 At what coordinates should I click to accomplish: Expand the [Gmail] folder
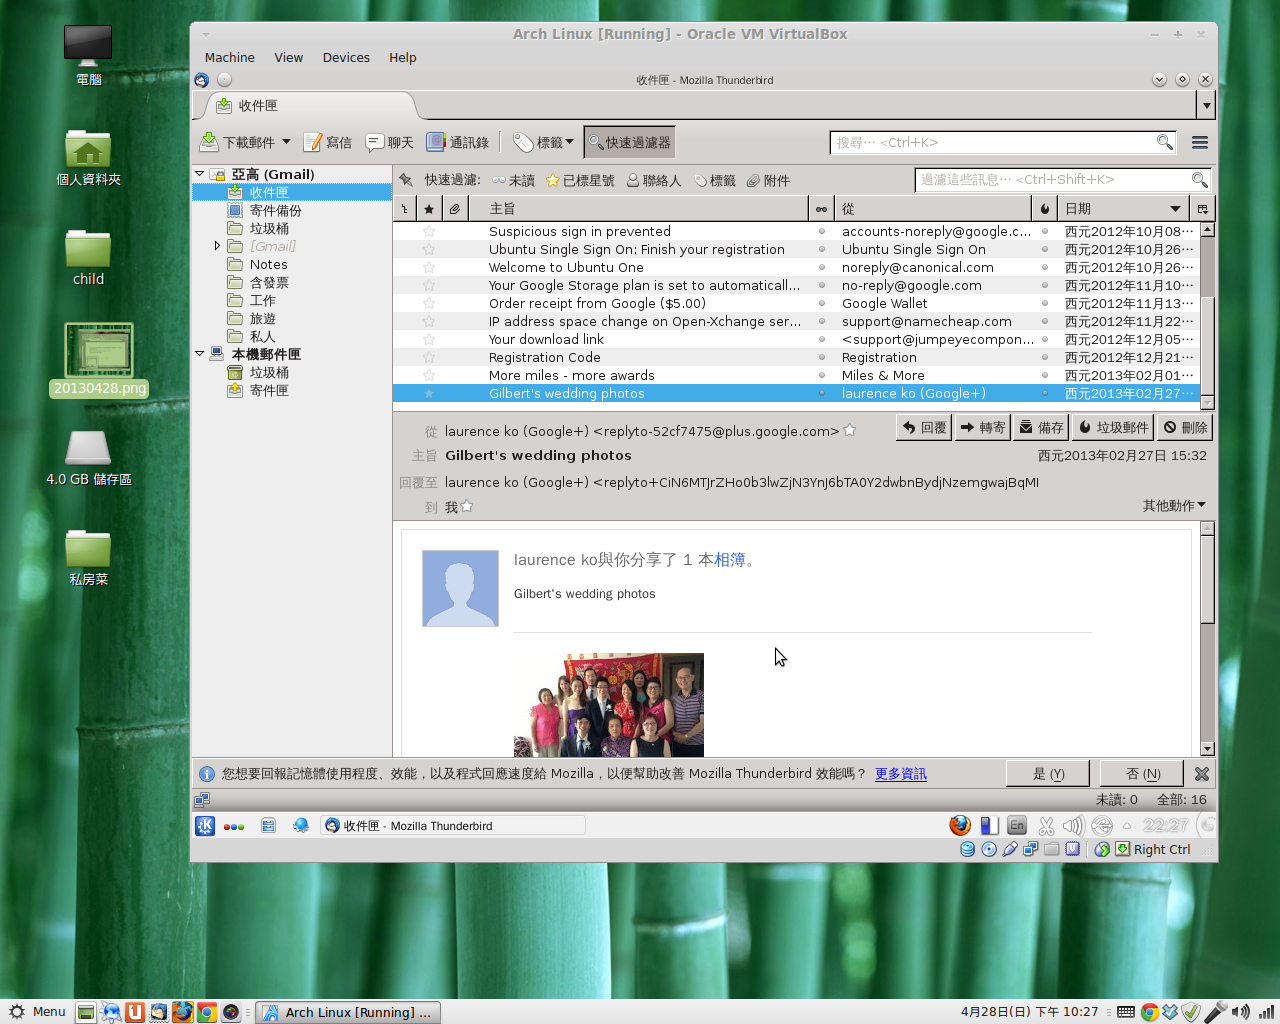218,246
